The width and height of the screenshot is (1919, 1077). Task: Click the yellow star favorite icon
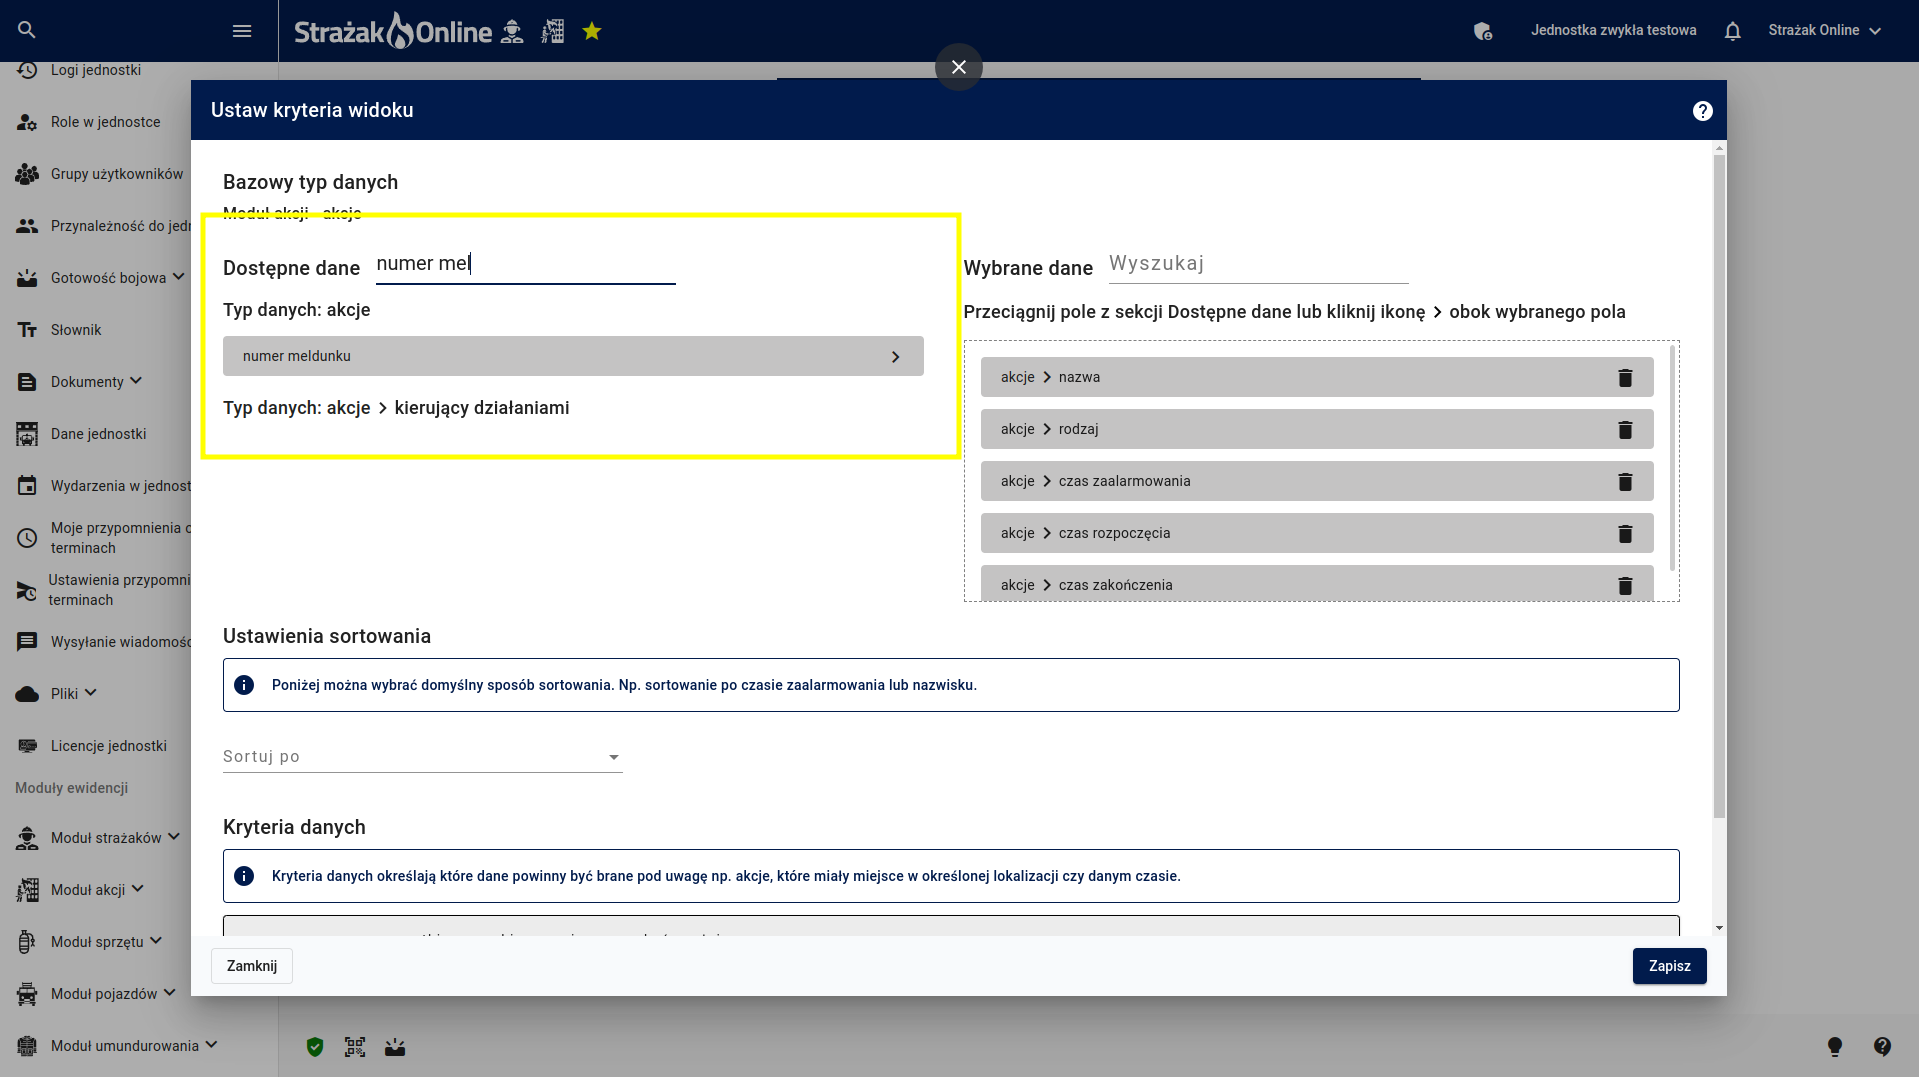592,31
